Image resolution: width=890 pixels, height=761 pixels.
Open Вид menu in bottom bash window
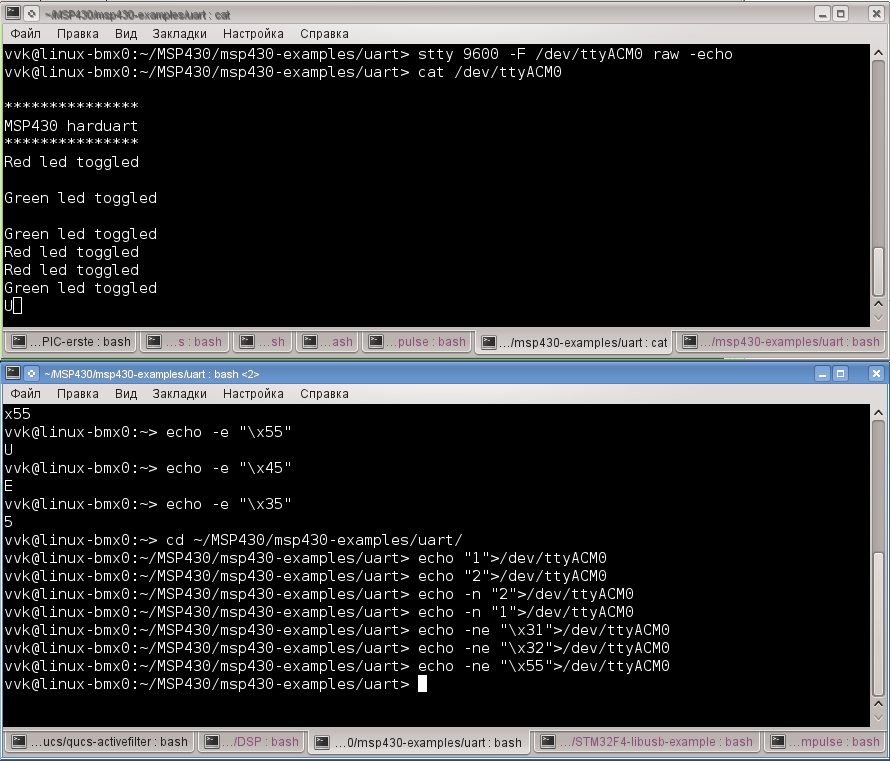[126, 394]
